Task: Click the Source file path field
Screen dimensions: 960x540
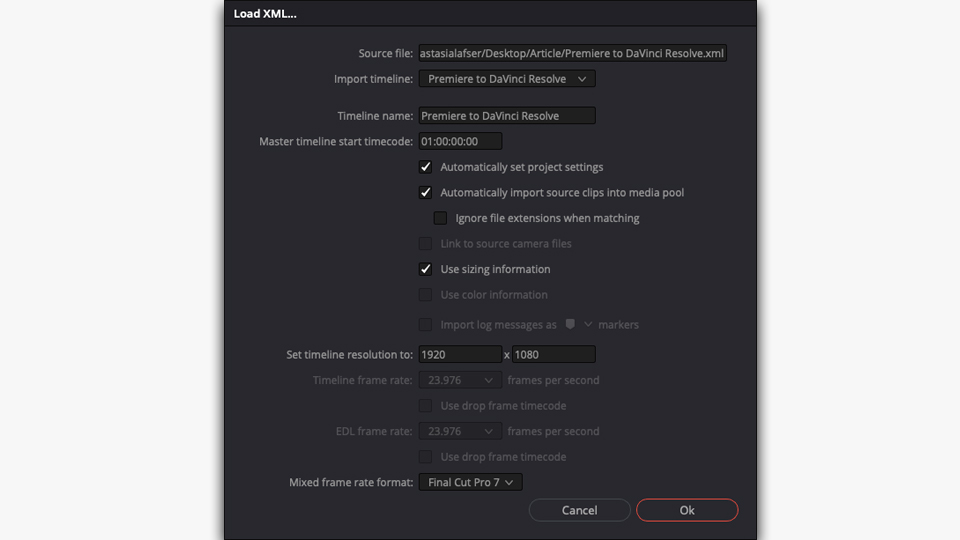Action: 572,53
